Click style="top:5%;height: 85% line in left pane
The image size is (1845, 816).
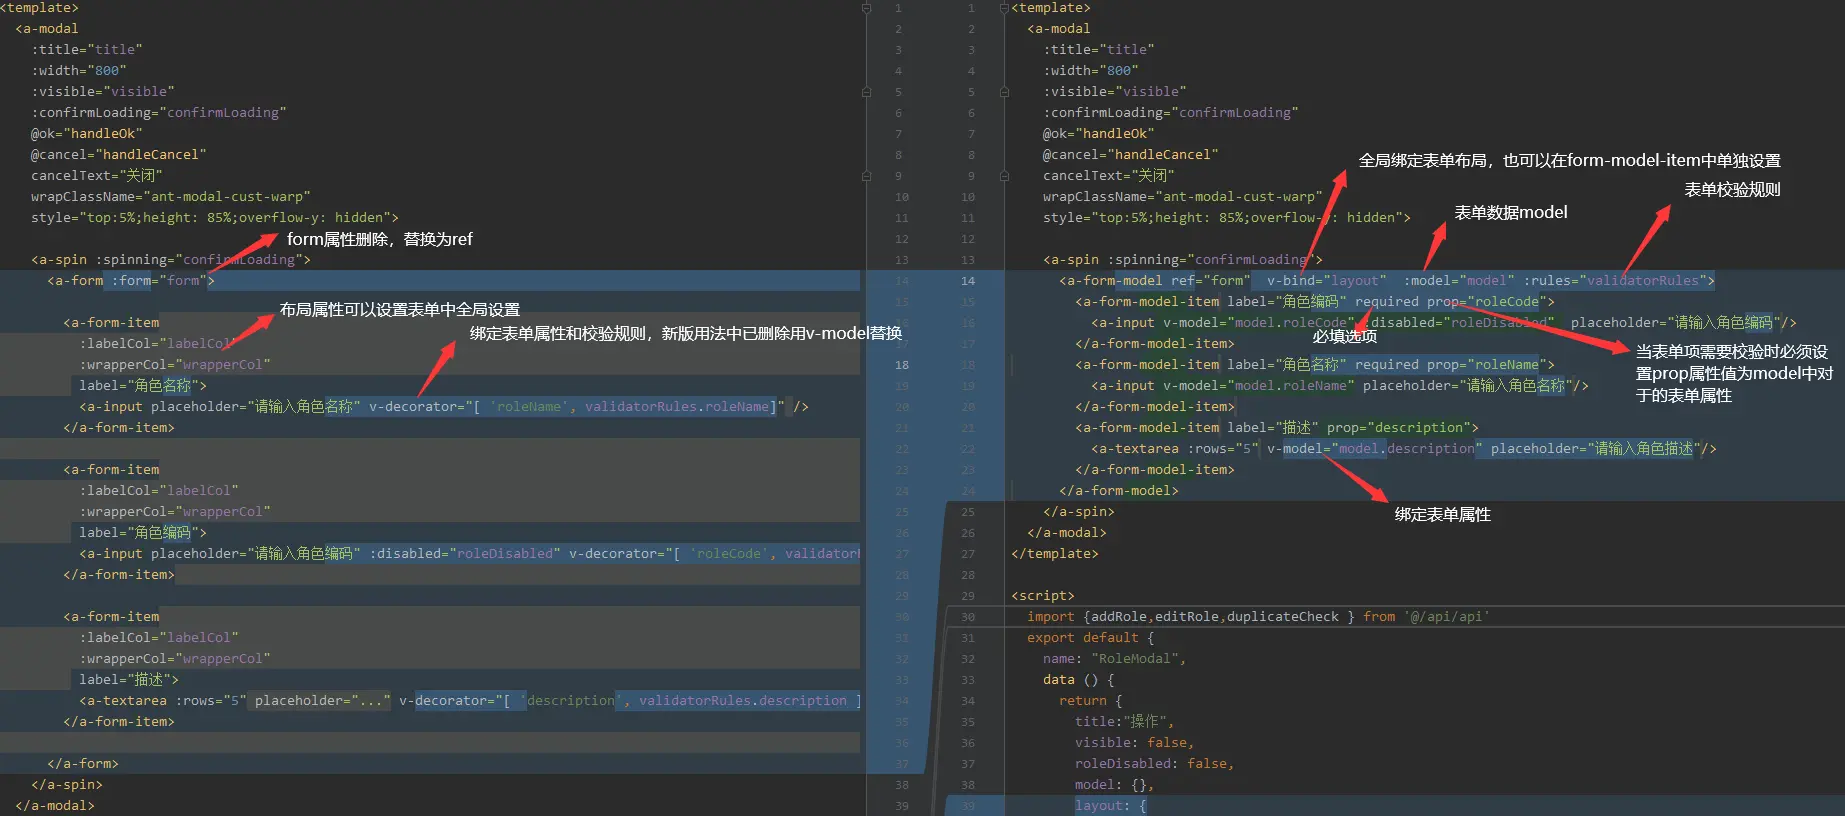click(215, 218)
